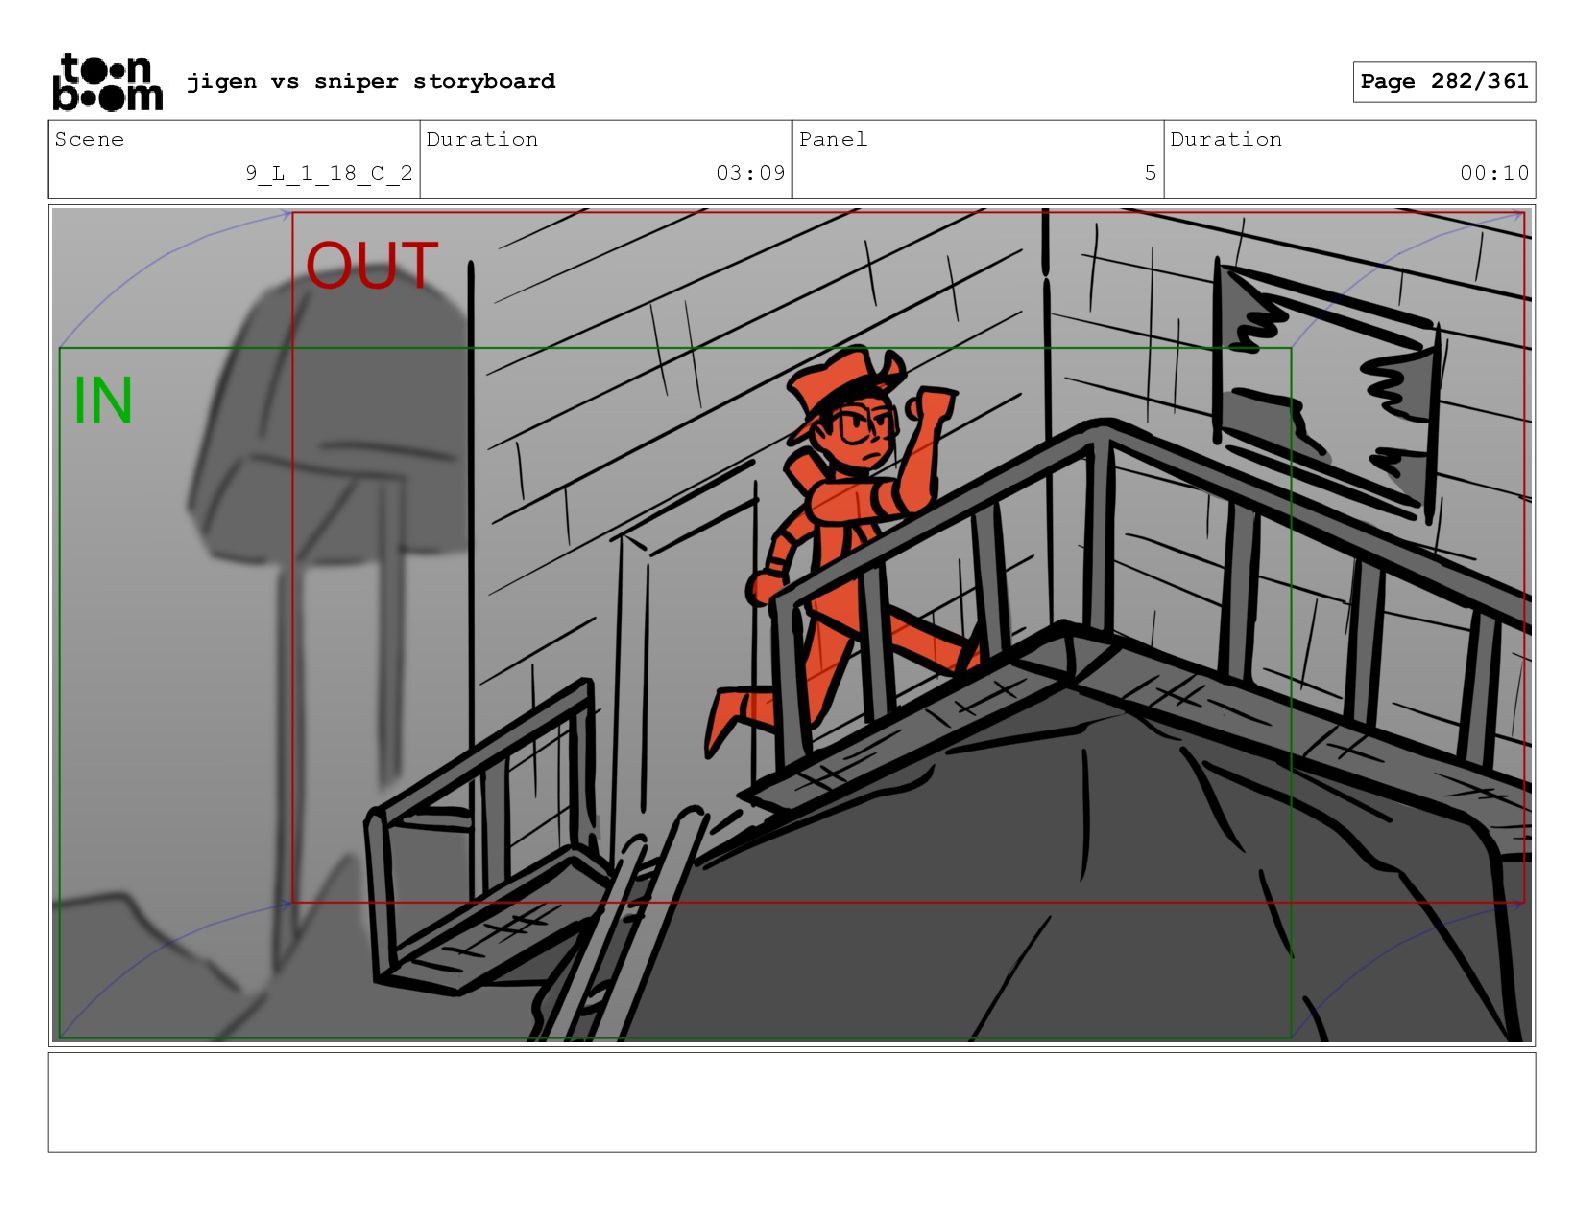
Task: Click the panel number "5"
Action: tap(1150, 173)
